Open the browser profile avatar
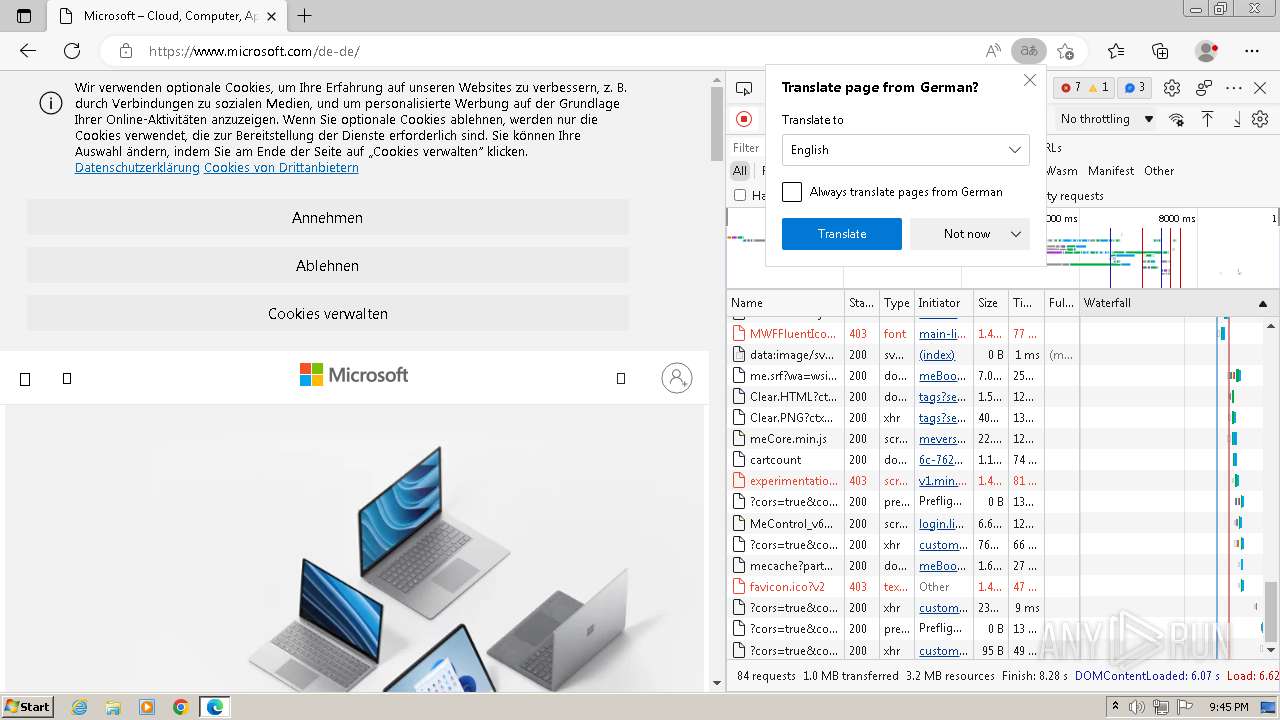 (1207, 51)
